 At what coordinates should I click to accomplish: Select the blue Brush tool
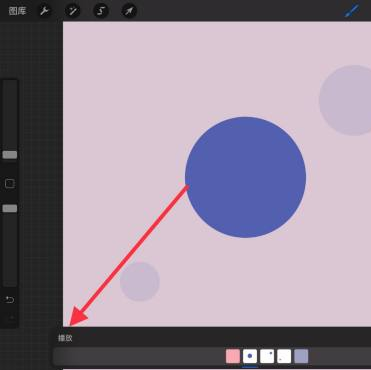click(352, 11)
